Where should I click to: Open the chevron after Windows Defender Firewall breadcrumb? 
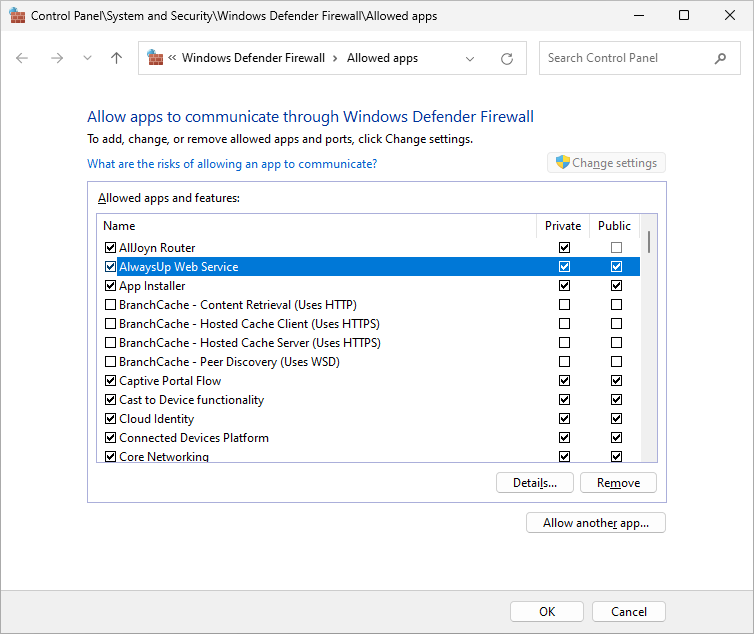(x=335, y=58)
